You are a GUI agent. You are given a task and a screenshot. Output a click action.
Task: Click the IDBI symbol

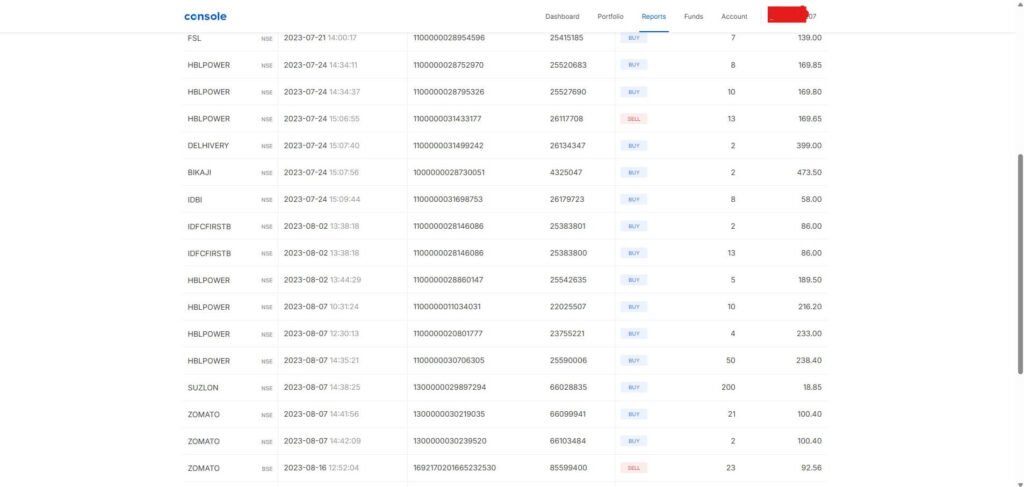195,199
